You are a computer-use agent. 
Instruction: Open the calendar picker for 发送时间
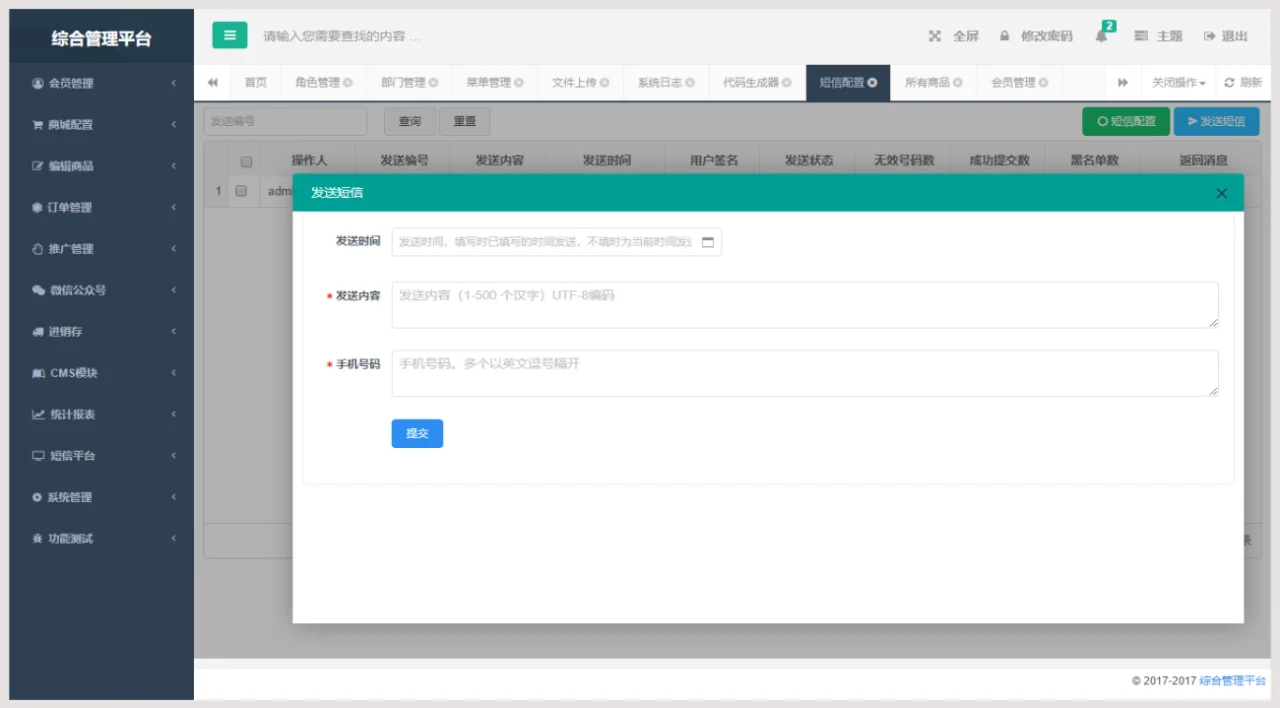tap(707, 241)
